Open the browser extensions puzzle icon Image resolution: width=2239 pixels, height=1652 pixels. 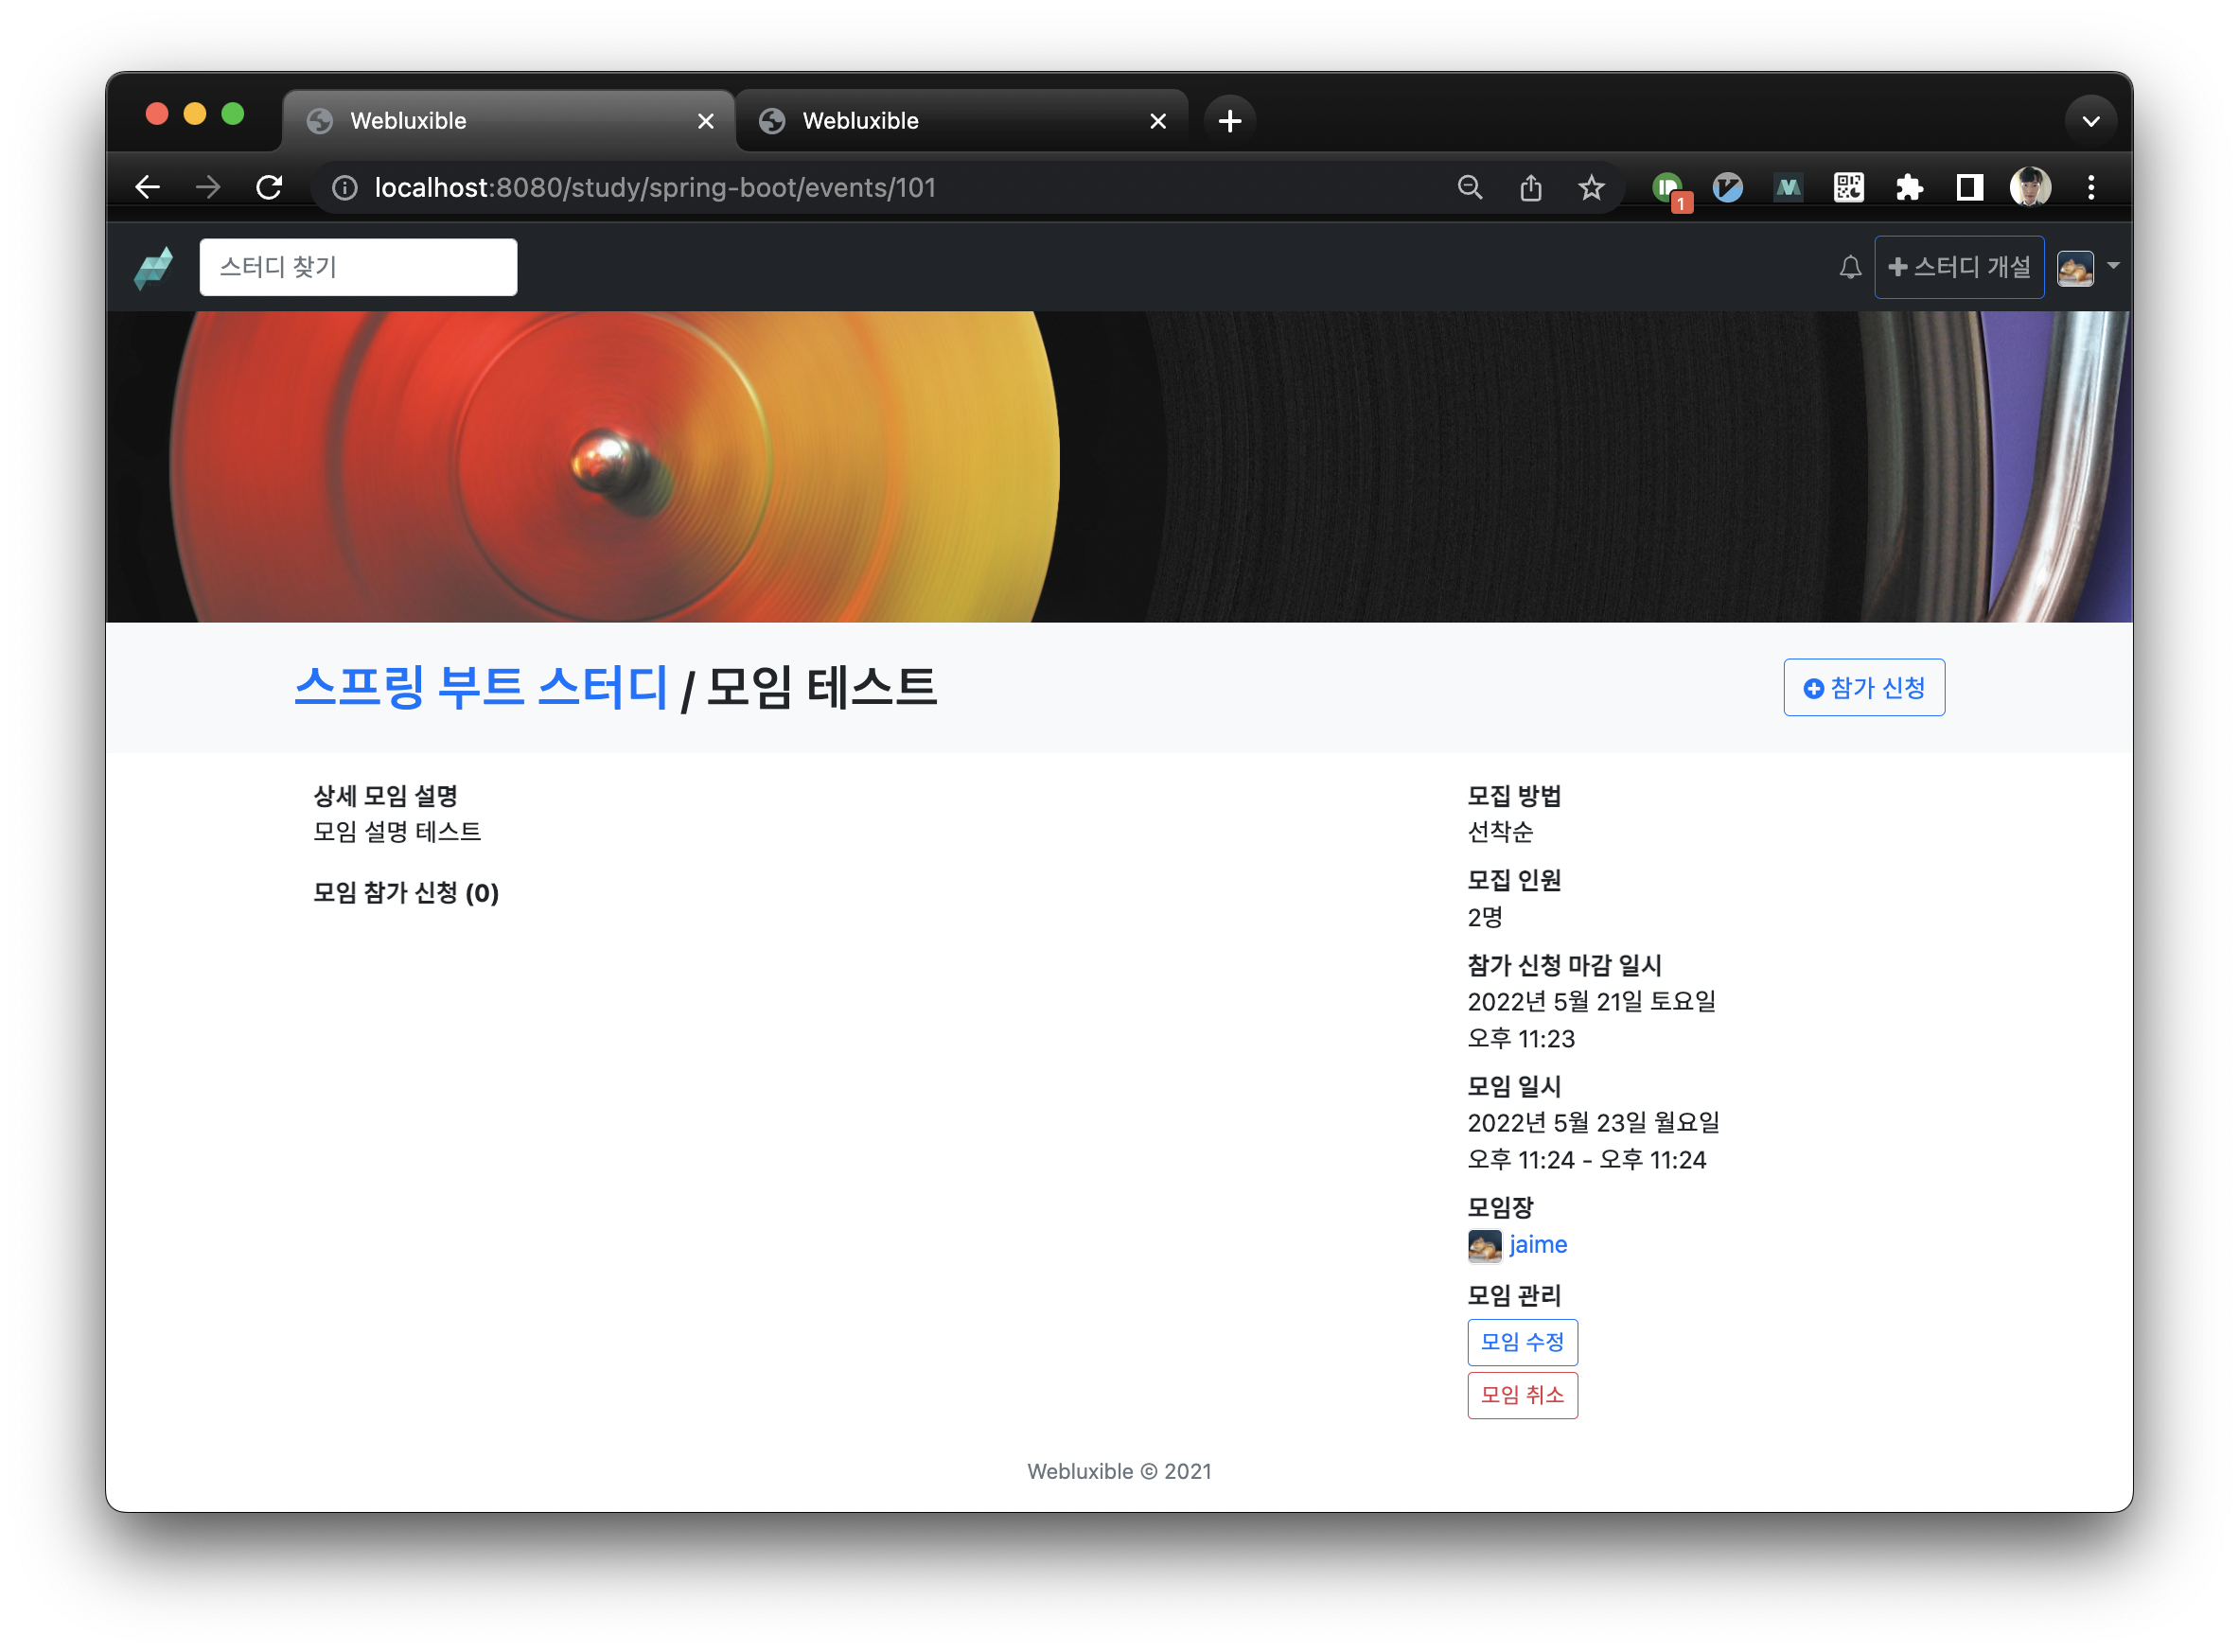(1909, 187)
